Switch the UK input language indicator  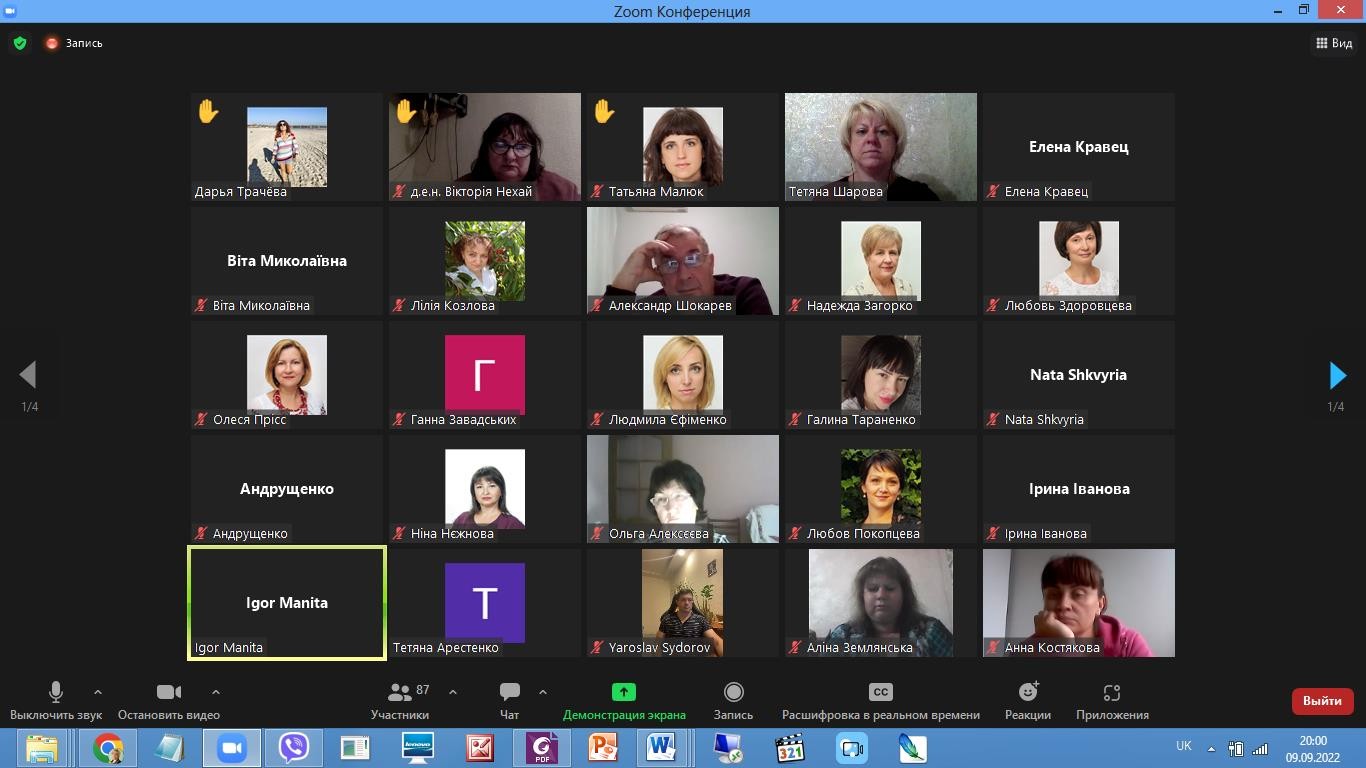[x=1184, y=746]
